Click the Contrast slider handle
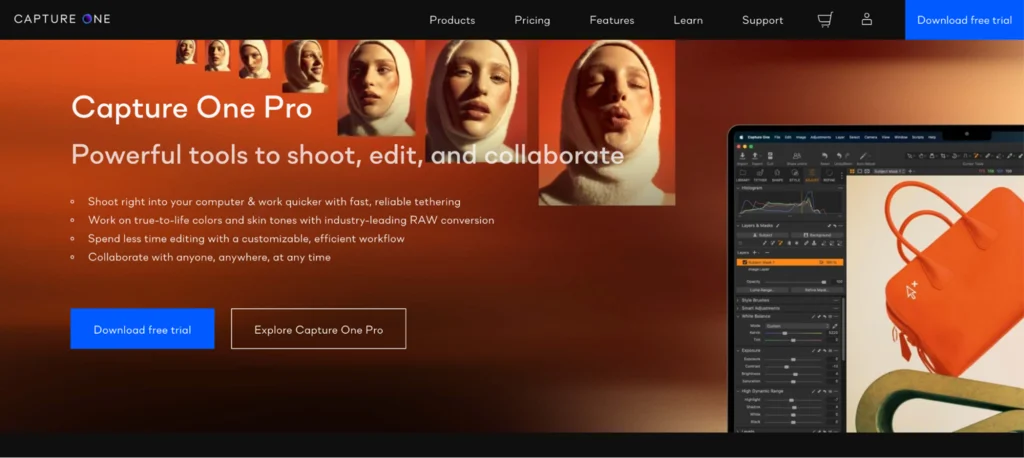The height and width of the screenshot is (458, 1024). (786, 367)
